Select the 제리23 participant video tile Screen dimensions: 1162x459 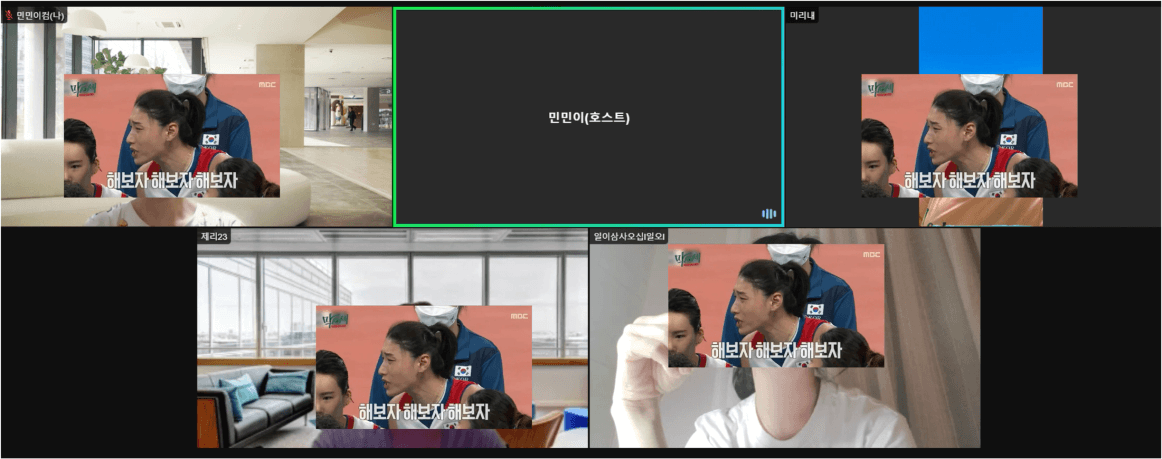[x=392, y=338]
